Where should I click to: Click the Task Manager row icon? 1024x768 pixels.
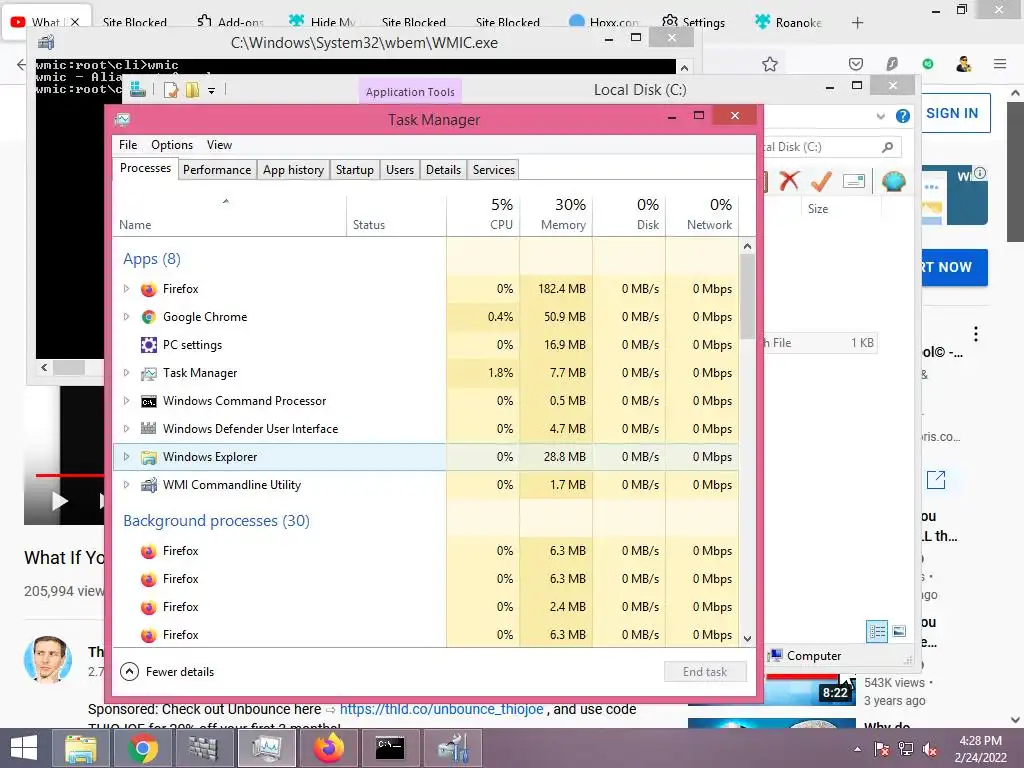(149, 373)
